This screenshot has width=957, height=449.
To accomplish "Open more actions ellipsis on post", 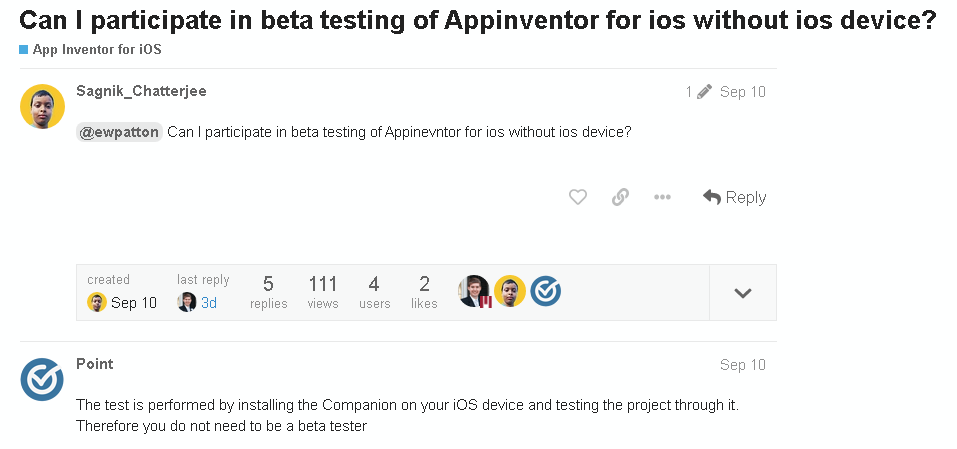I will click(662, 197).
